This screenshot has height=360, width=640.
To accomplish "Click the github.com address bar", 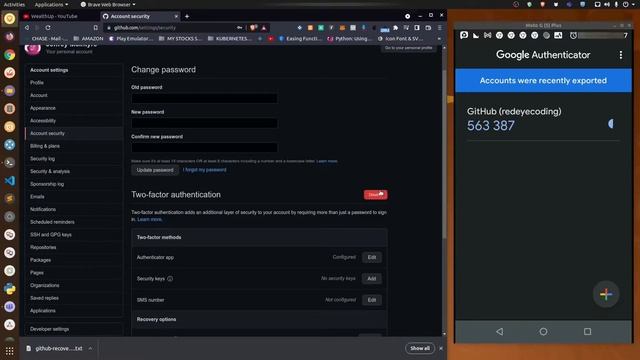I will [x=171, y=28].
